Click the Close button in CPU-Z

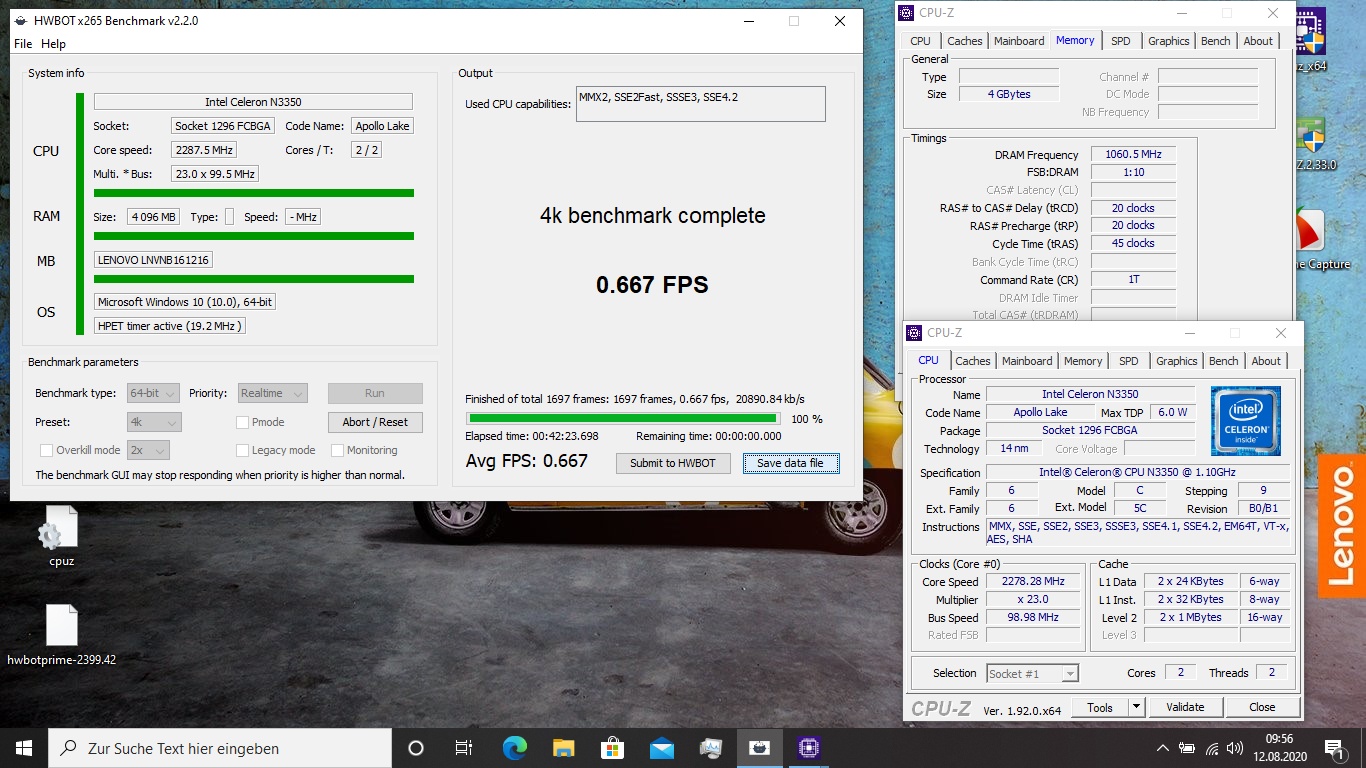[1262, 707]
